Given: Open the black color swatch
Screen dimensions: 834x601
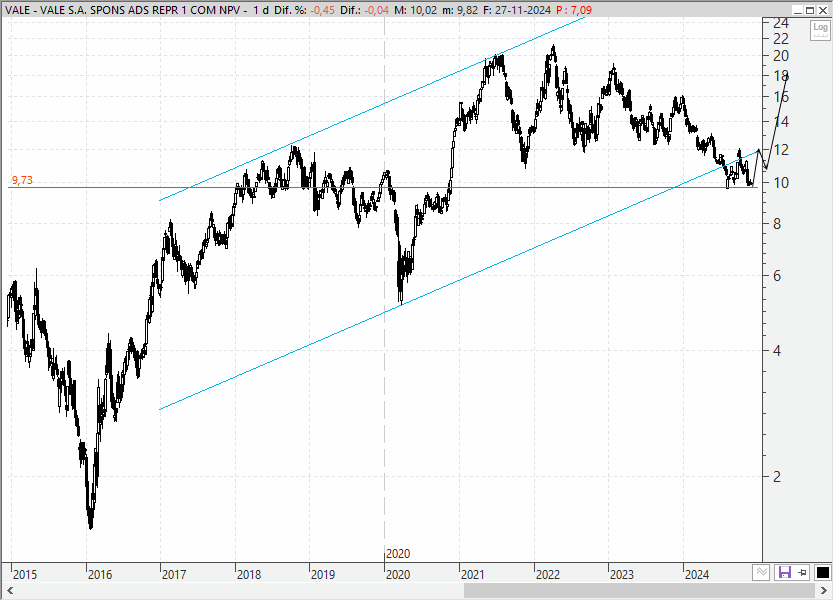Looking at the screenshot, I should (822, 572).
